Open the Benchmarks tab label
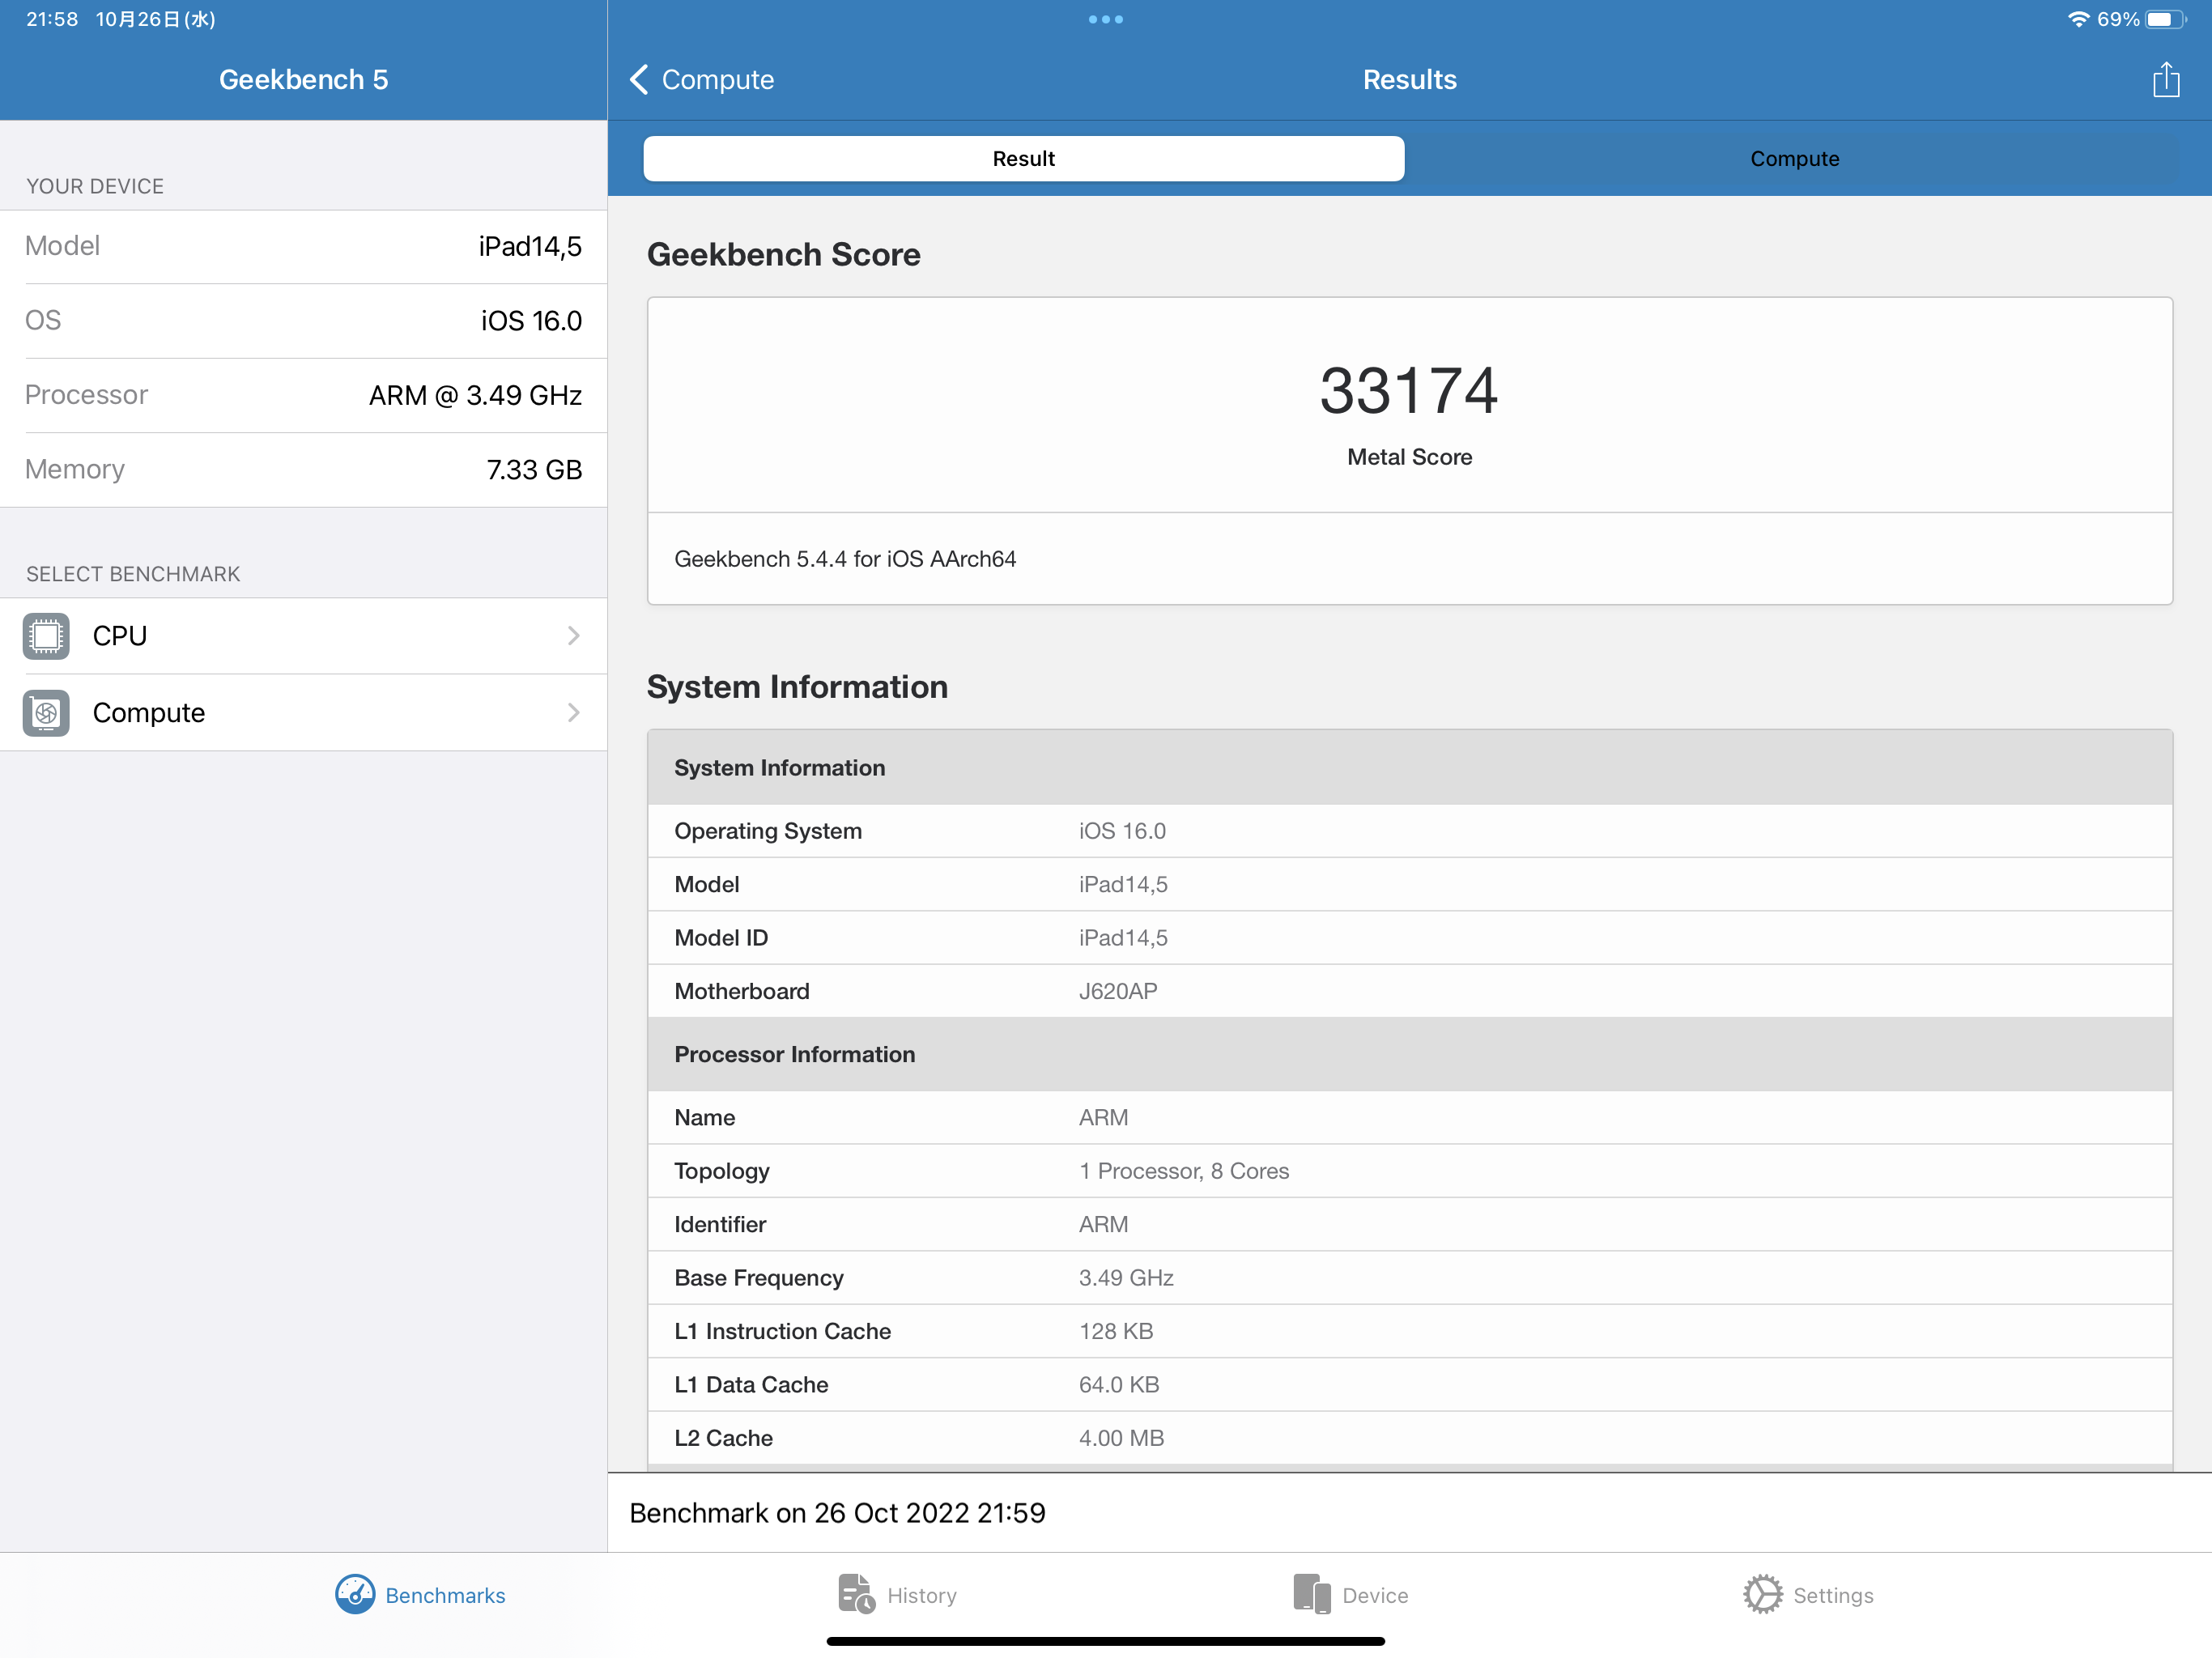The width and height of the screenshot is (2212, 1658). coord(445,1595)
